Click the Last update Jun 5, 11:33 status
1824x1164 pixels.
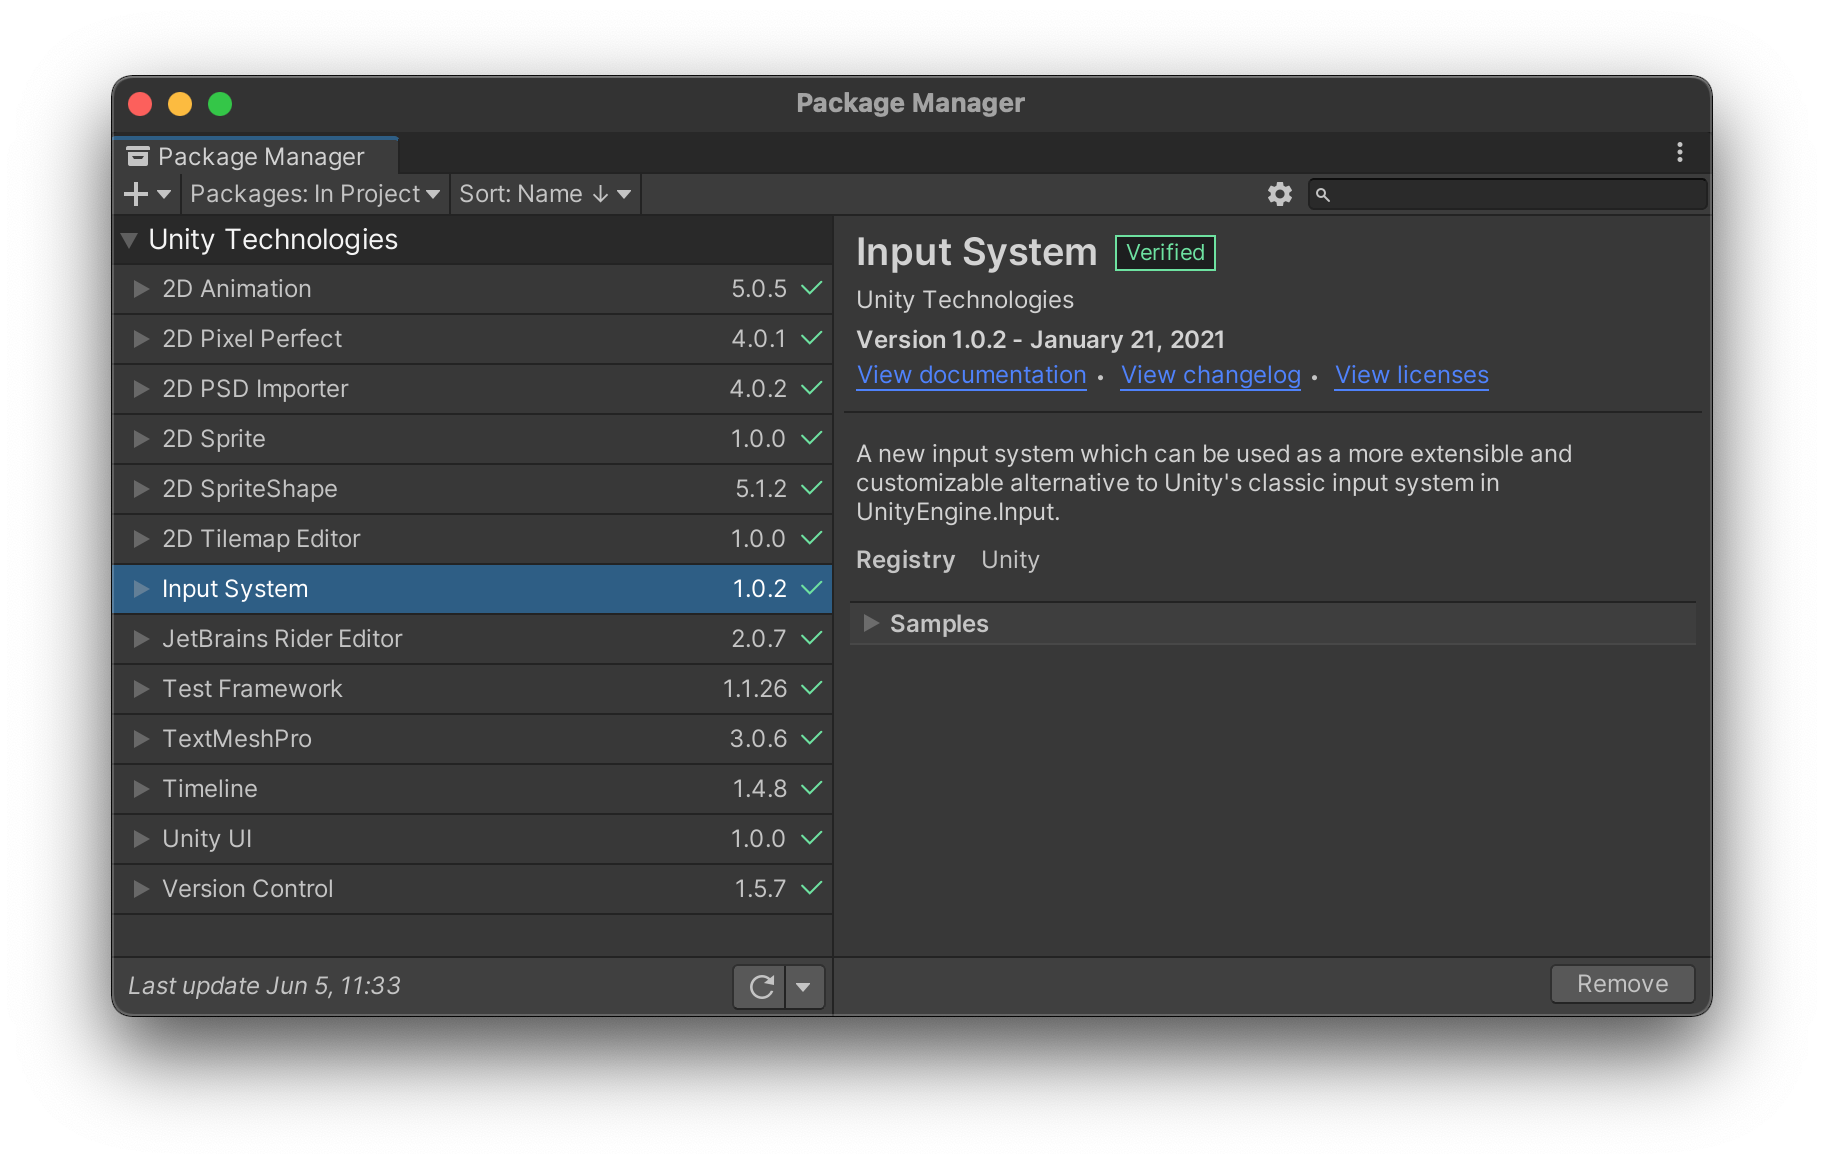coord(264,986)
